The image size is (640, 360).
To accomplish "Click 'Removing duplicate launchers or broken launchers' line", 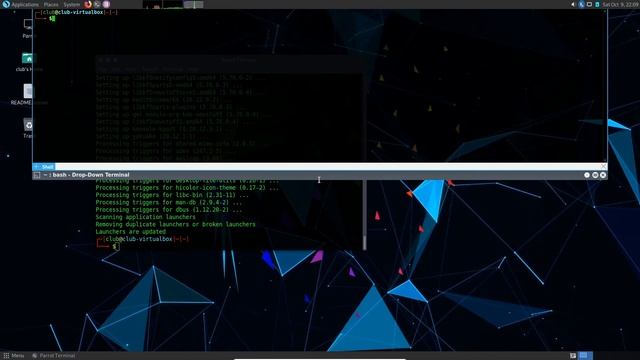I will (176, 224).
